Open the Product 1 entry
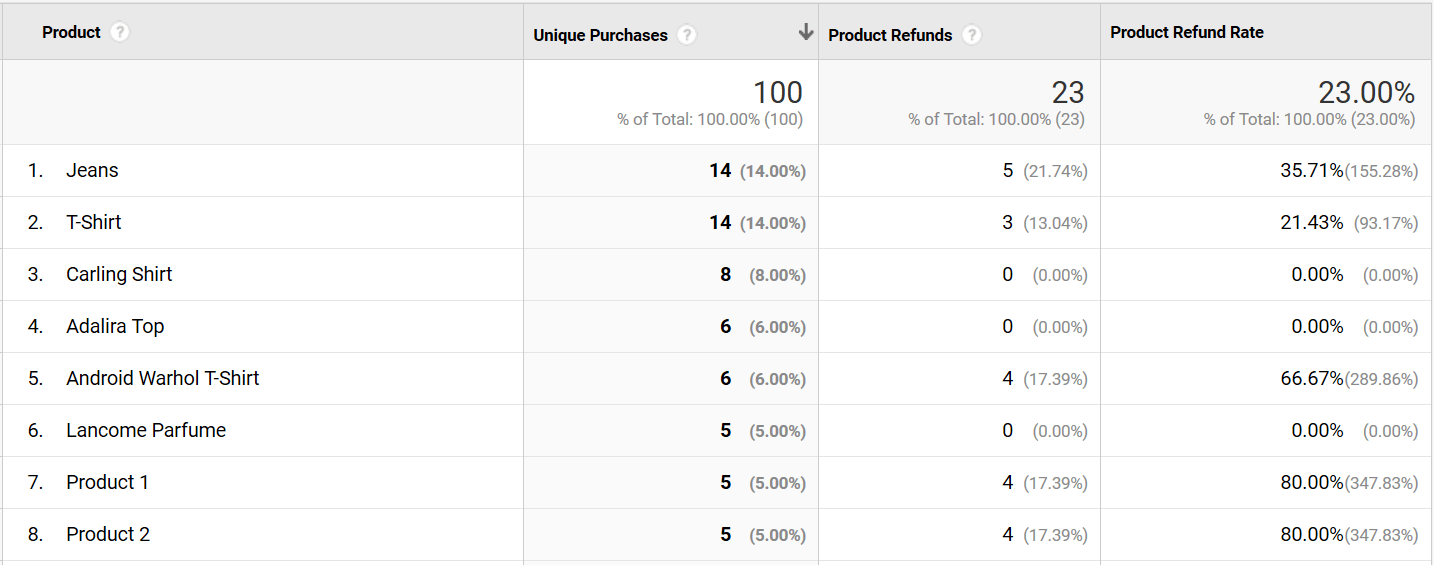The height and width of the screenshot is (565, 1434). (x=107, y=483)
